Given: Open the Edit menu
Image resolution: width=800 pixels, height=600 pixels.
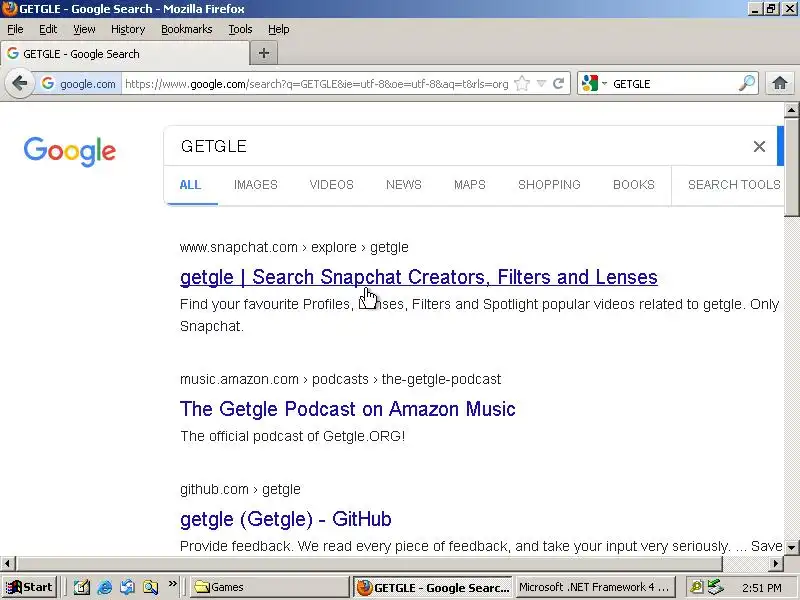Looking at the screenshot, I should click(x=48, y=30).
